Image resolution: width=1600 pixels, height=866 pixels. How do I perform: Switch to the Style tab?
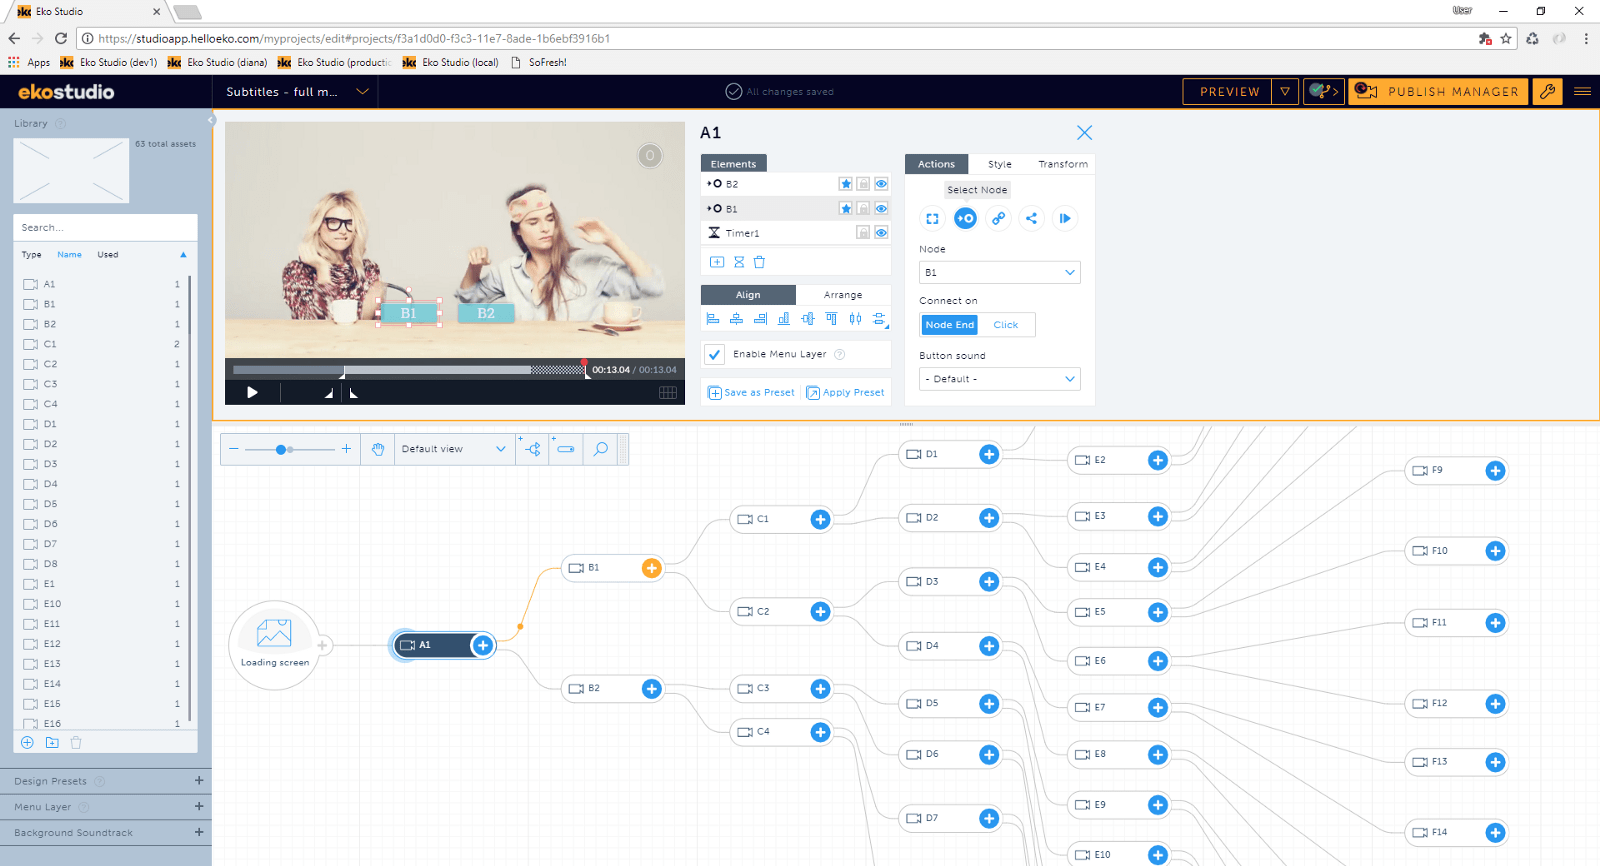point(999,164)
